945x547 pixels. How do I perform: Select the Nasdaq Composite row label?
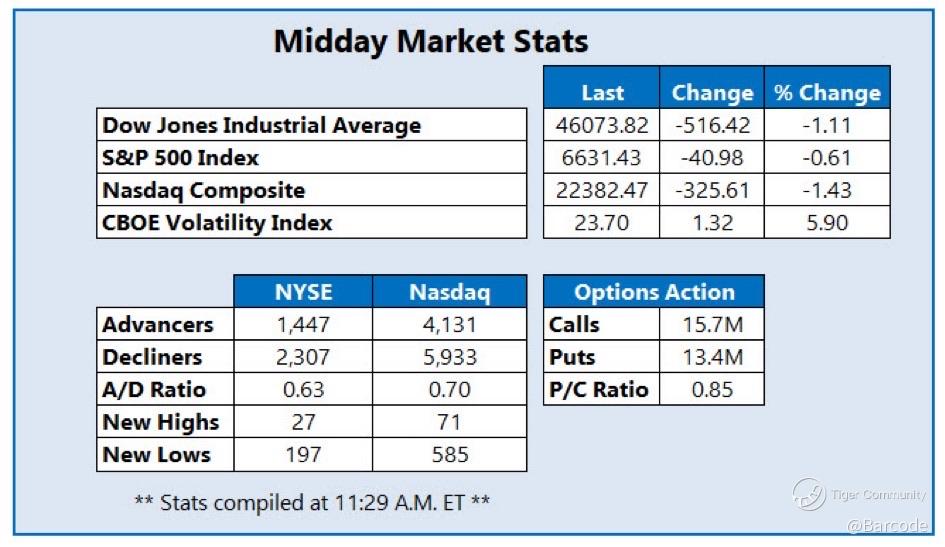pyautogui.click(x=204, y=190)
